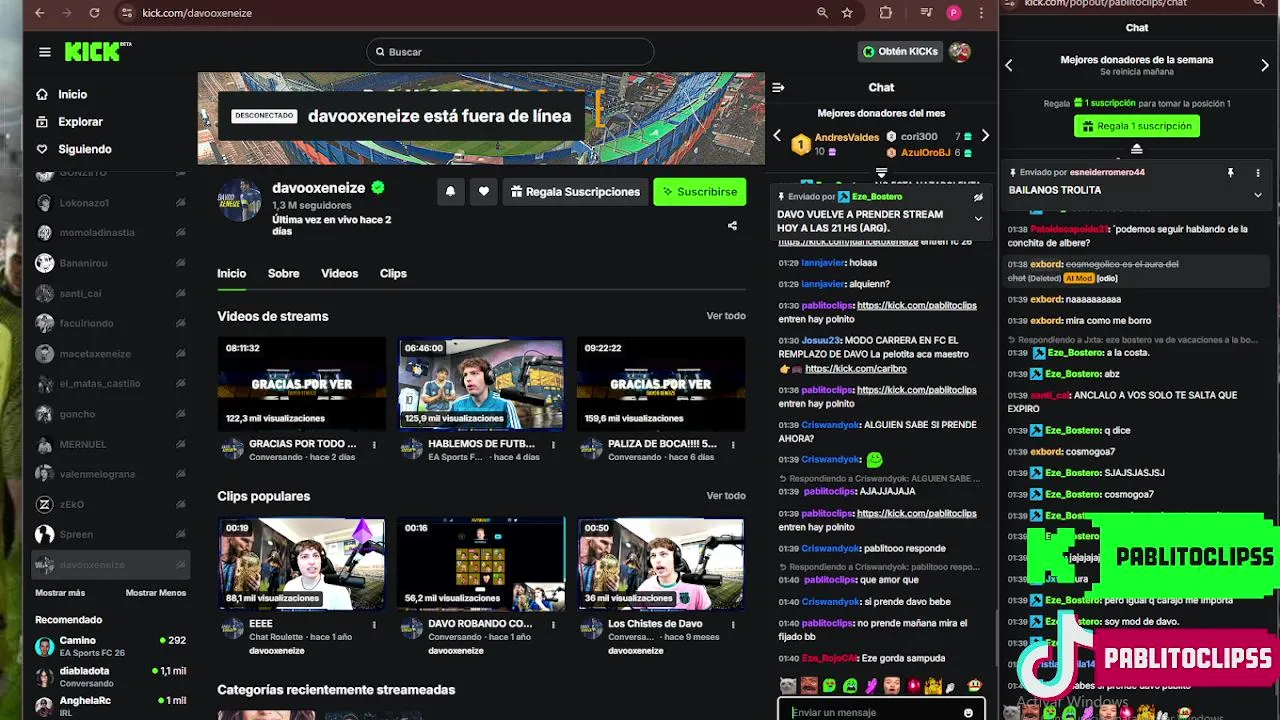The height and width of the screenshot is (720, 1280).
Task: Insert the cat emote in main chat
Action: click(787, 686)
